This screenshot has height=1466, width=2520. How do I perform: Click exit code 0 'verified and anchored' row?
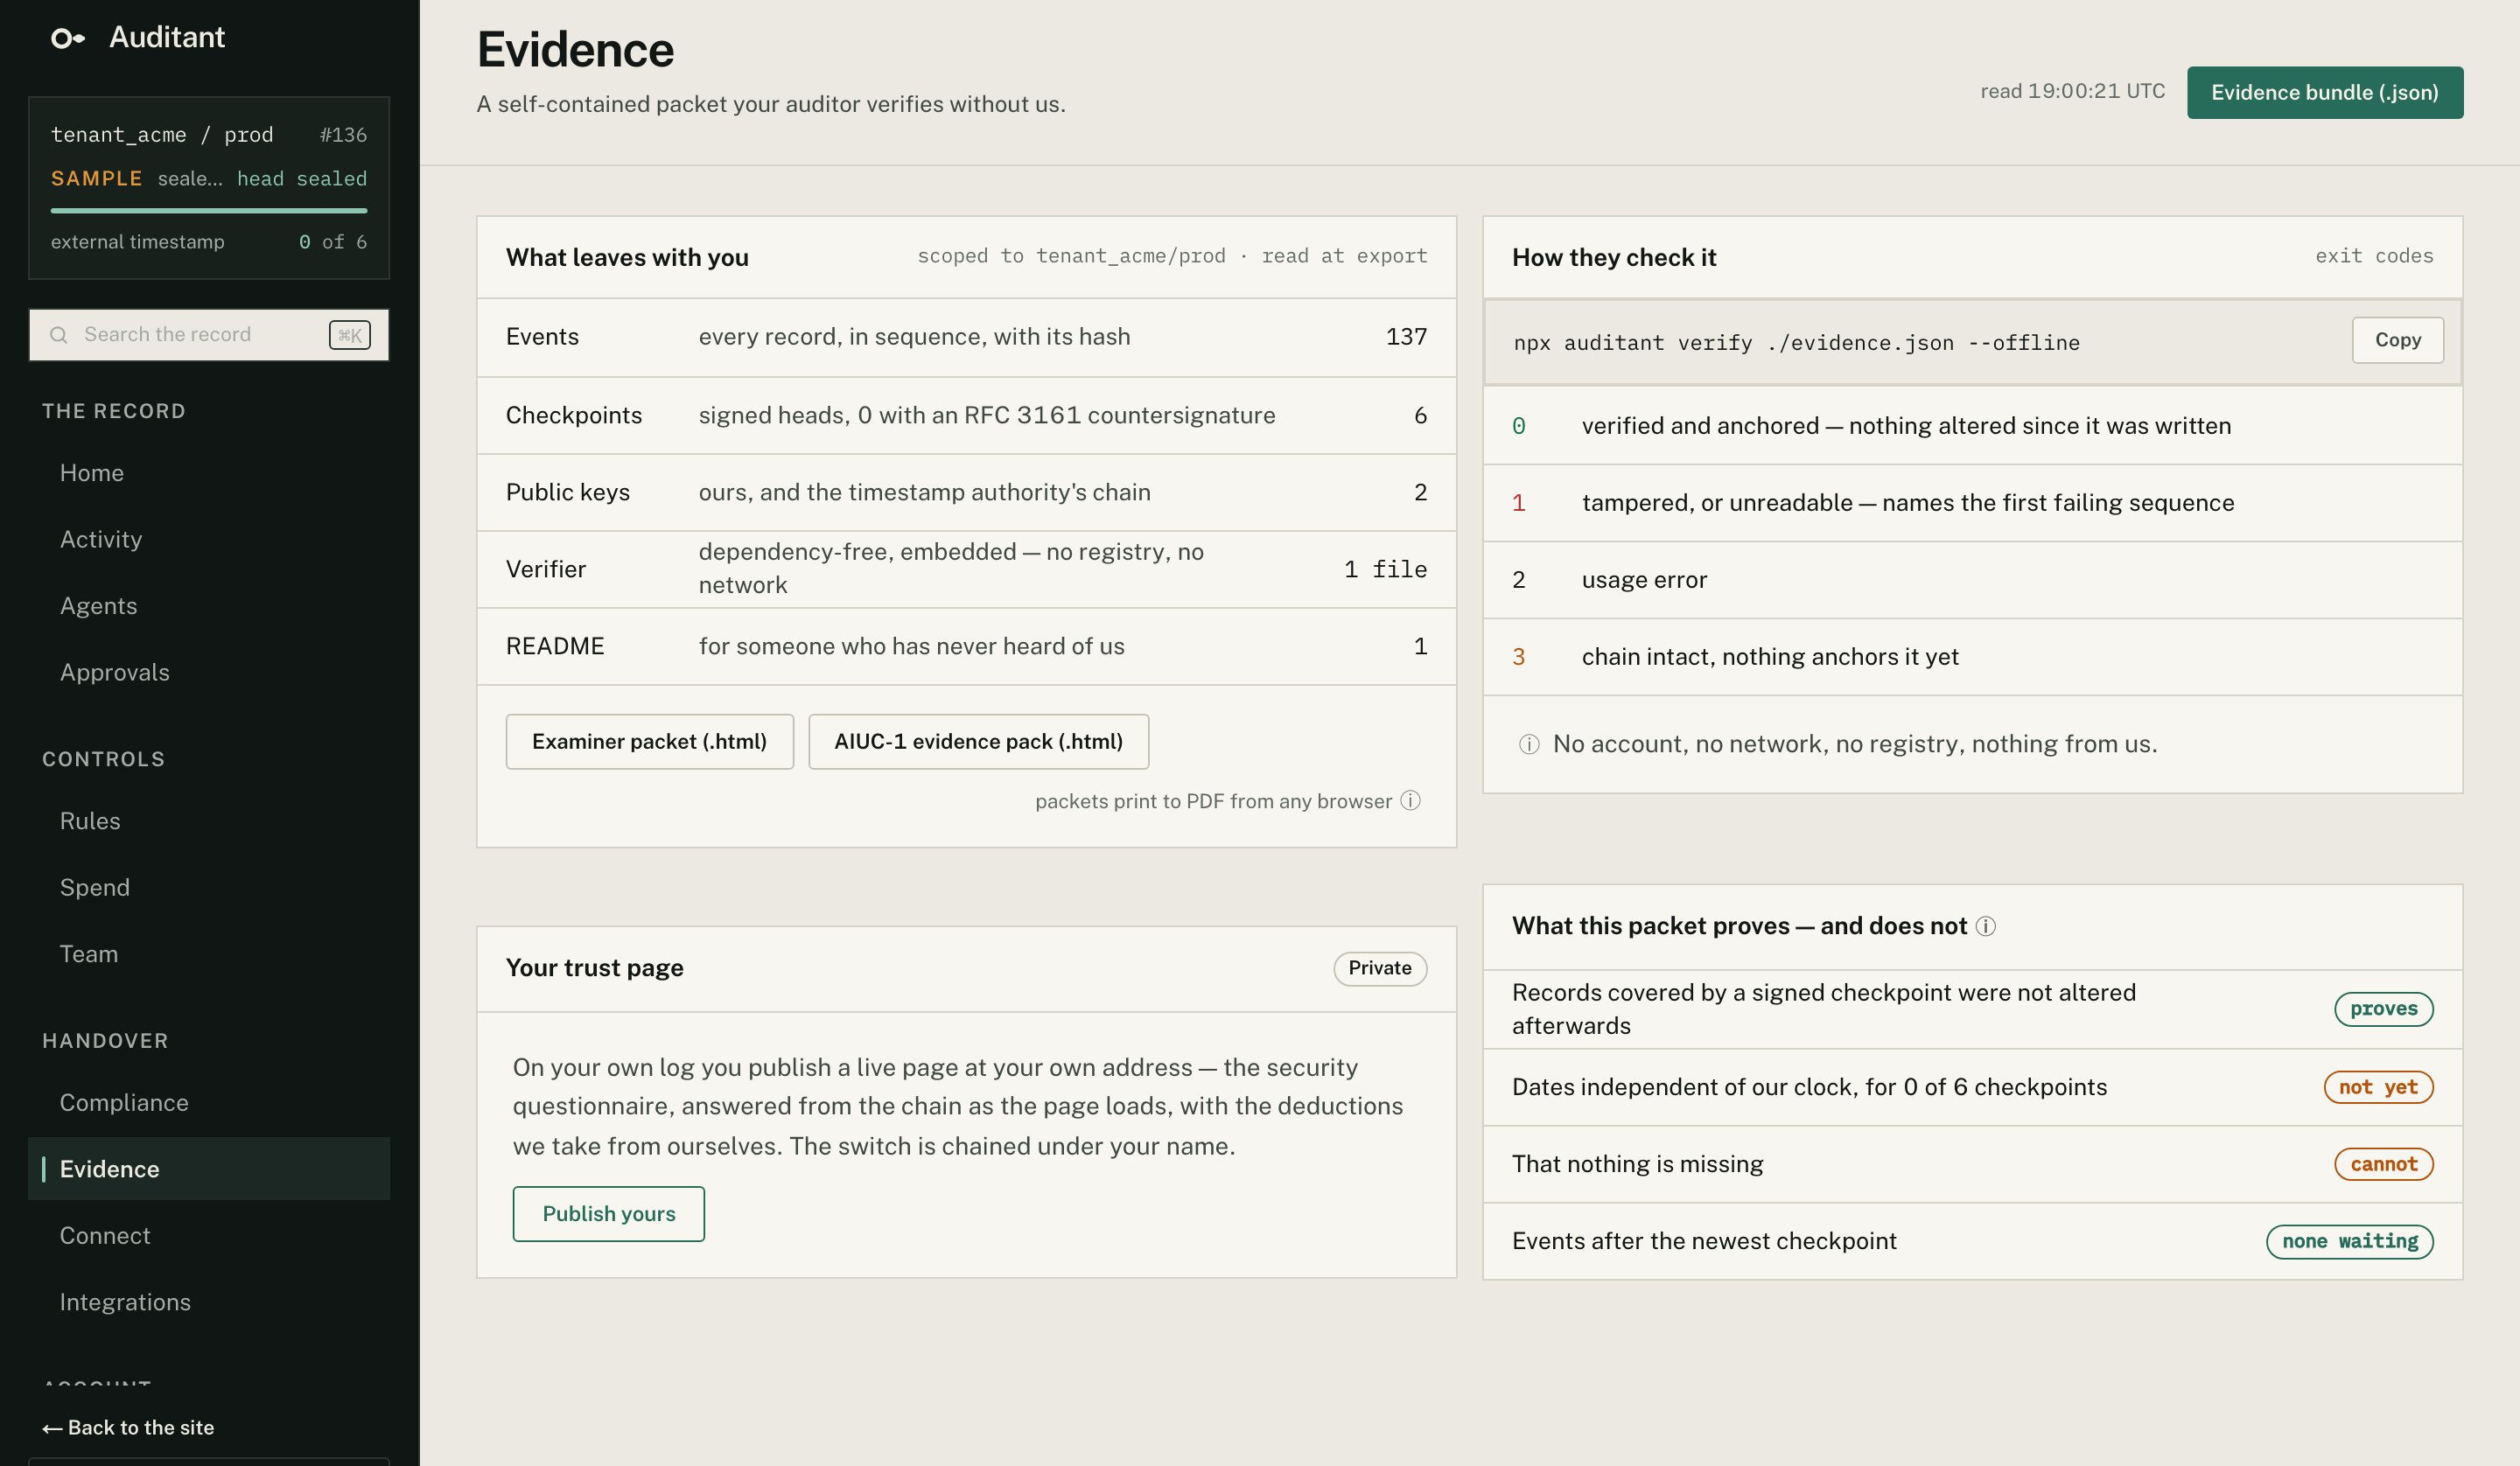coord(1972,426)
